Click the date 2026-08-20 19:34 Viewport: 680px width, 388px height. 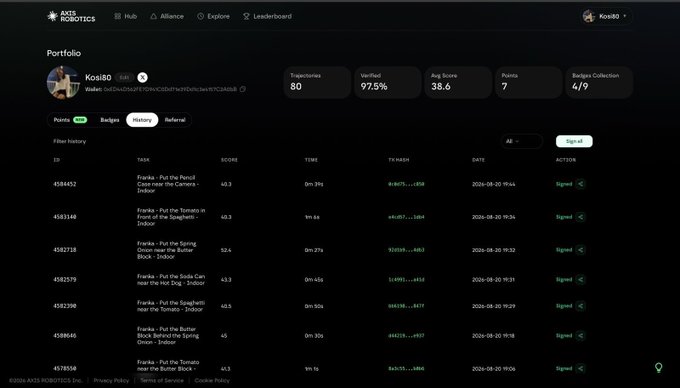point(494,217)
